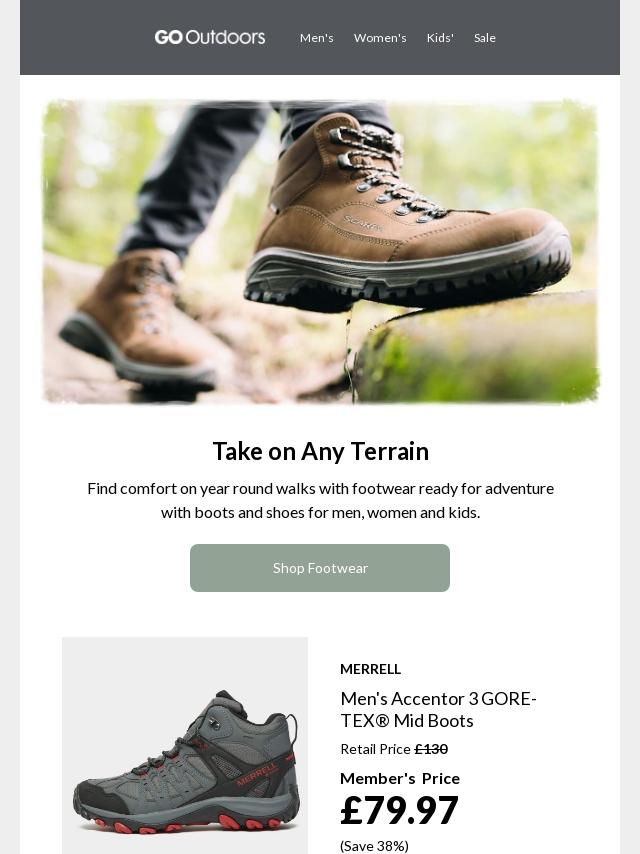The width and height of the screenshot is (640, 854).
Task: Open the Men's navigation link
Action: pos(316,38)
